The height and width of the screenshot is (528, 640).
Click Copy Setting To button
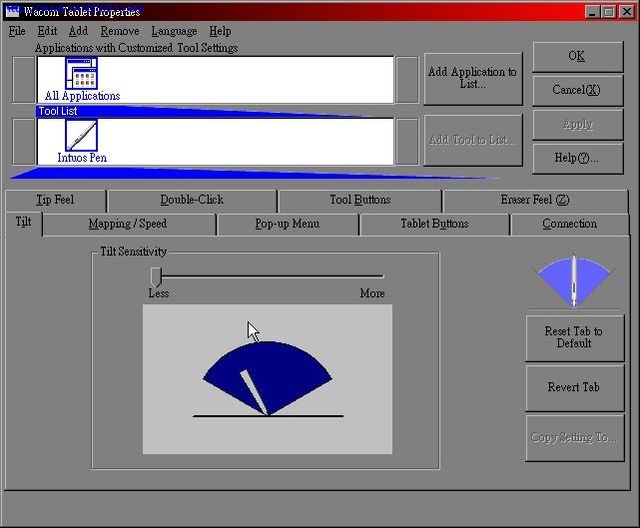click(574, 438)
